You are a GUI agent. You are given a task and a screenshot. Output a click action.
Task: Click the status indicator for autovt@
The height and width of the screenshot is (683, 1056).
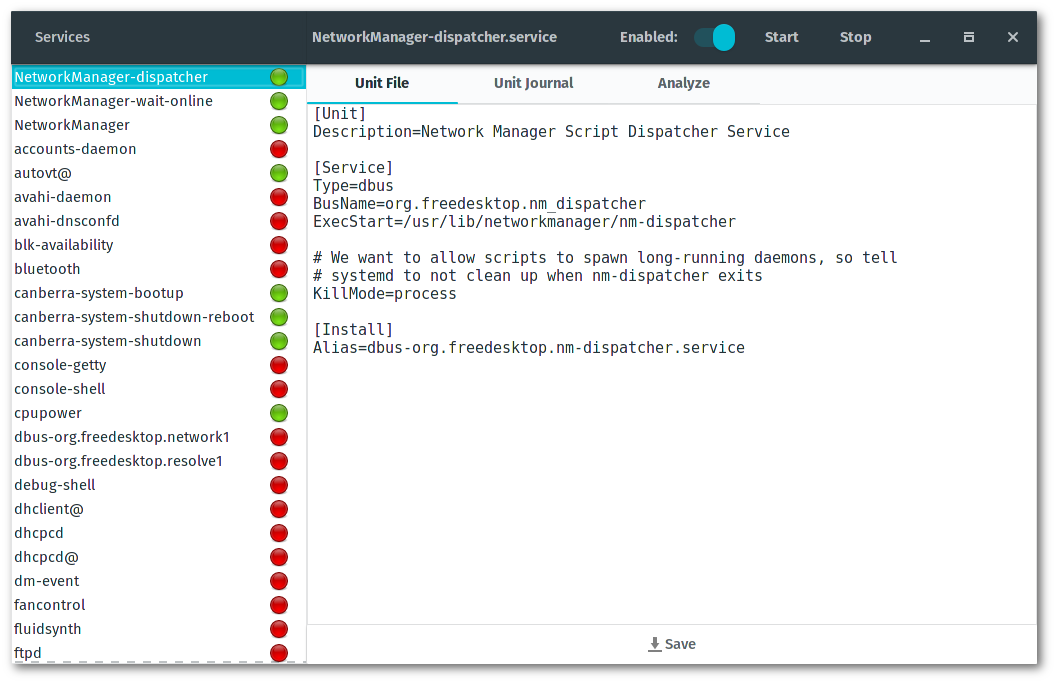[x=279, y=173]
